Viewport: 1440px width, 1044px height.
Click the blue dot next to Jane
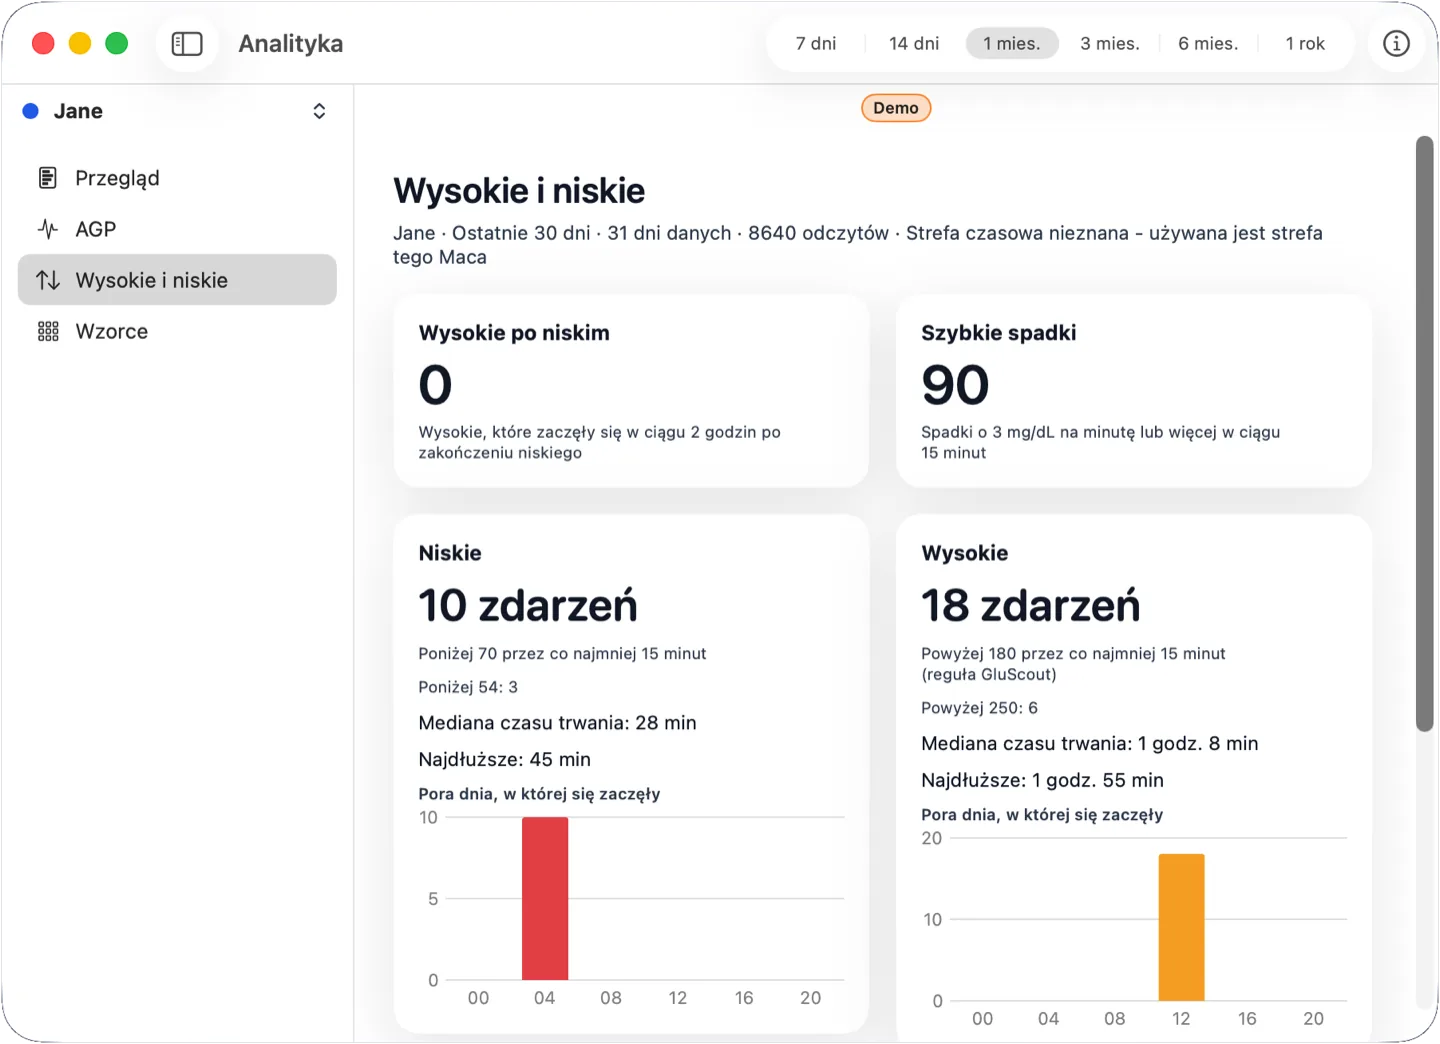31,111
